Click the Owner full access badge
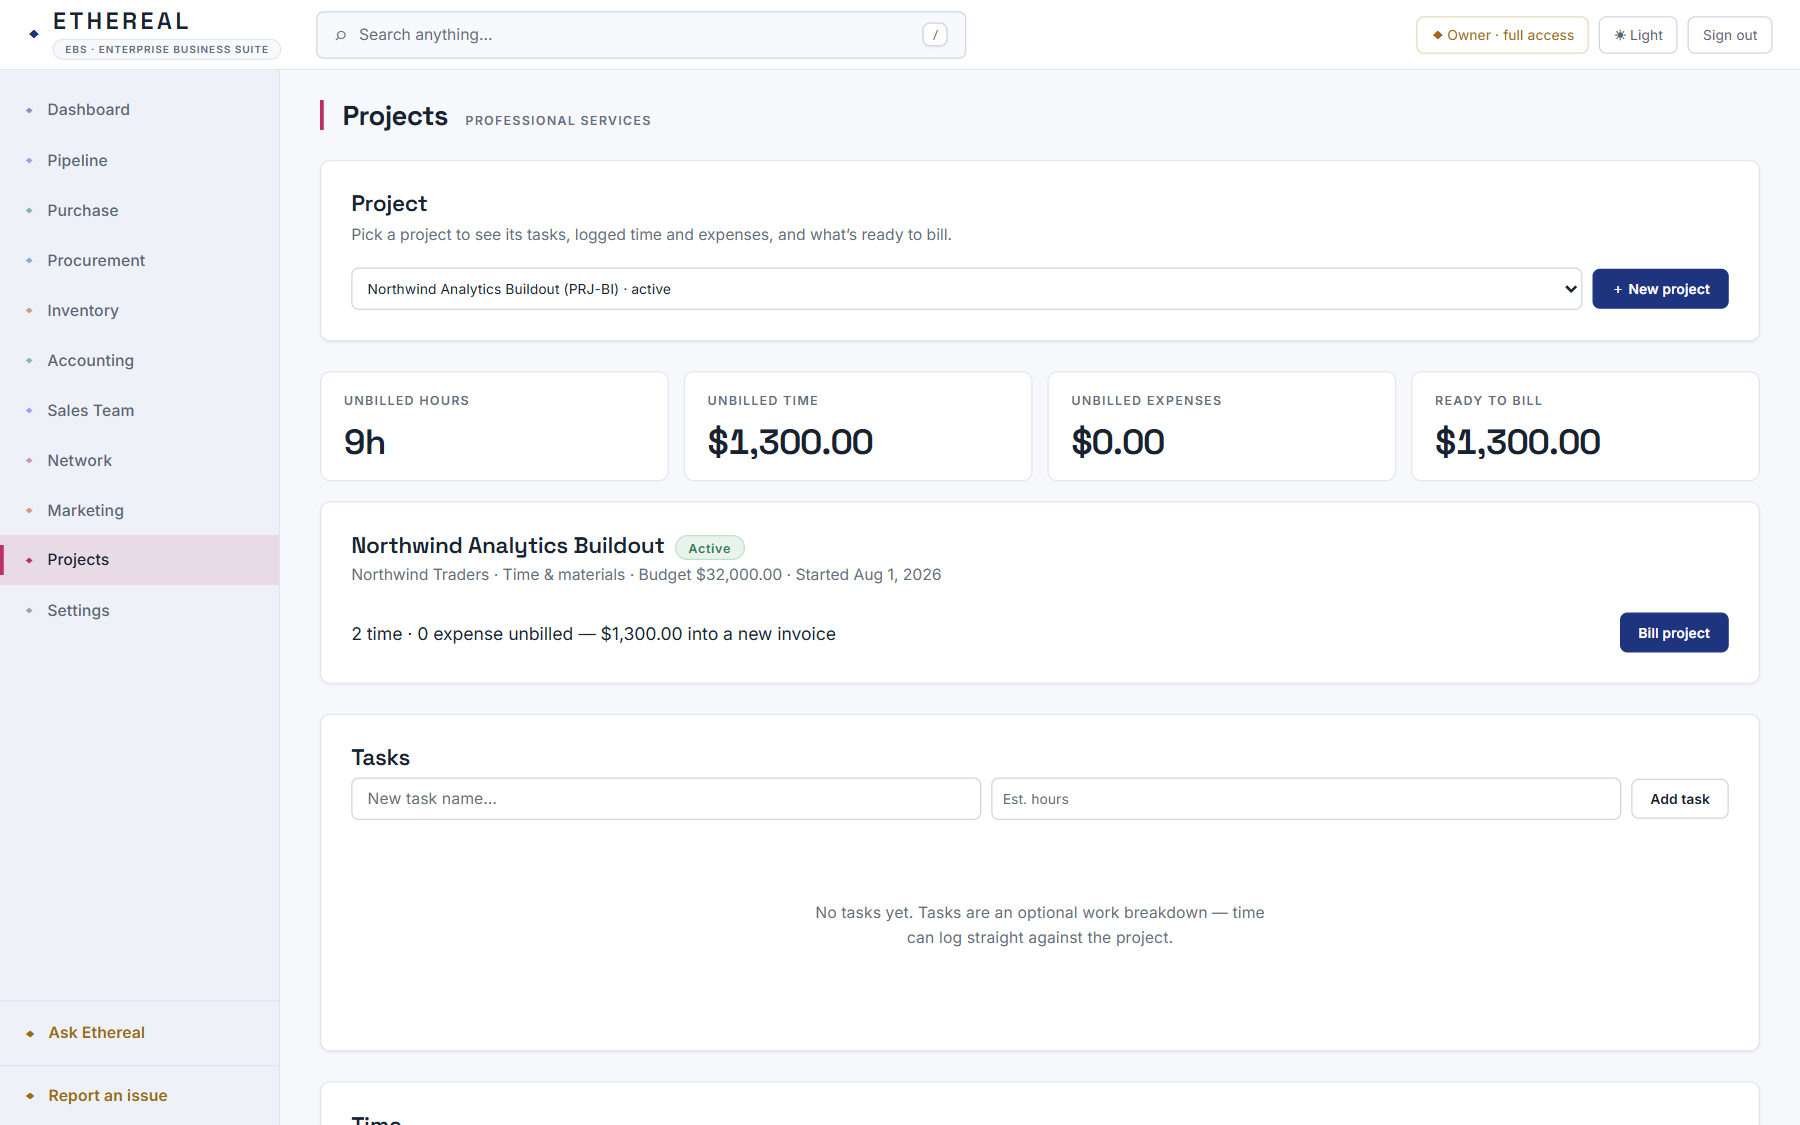Image resolution: width=1800 pixels, height=1125 pixels. click(x=1502, y=35)
